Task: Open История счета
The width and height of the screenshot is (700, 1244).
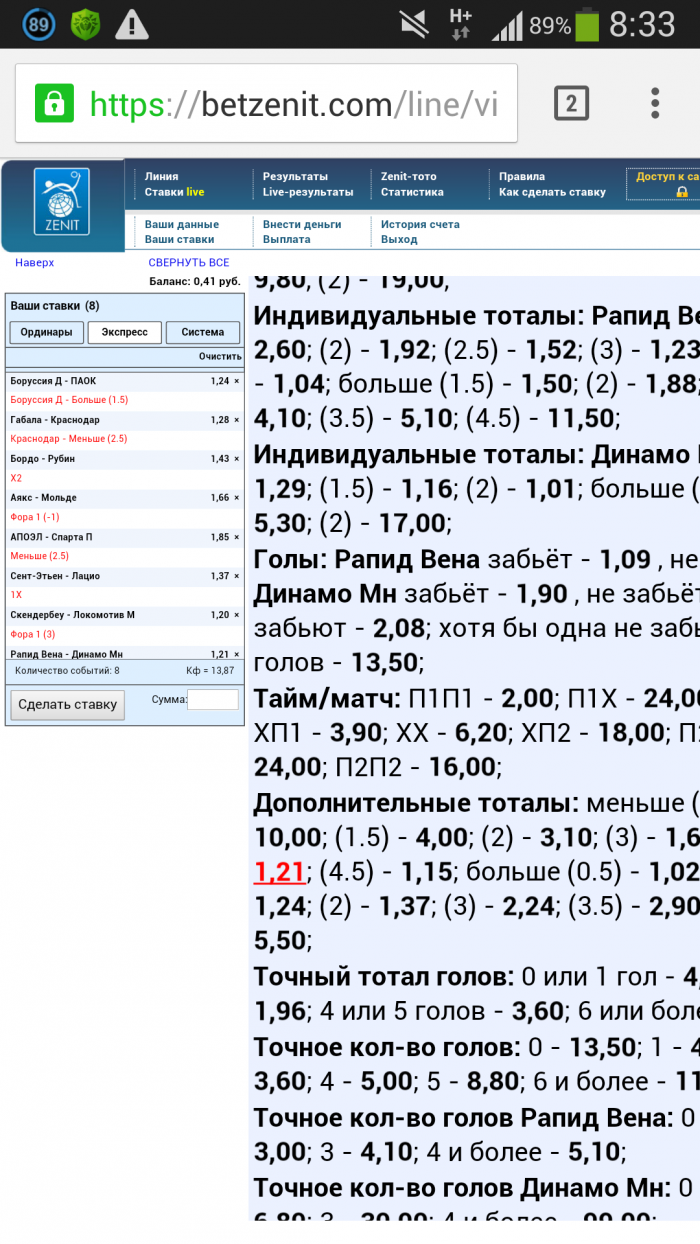Action: [420, 224]
